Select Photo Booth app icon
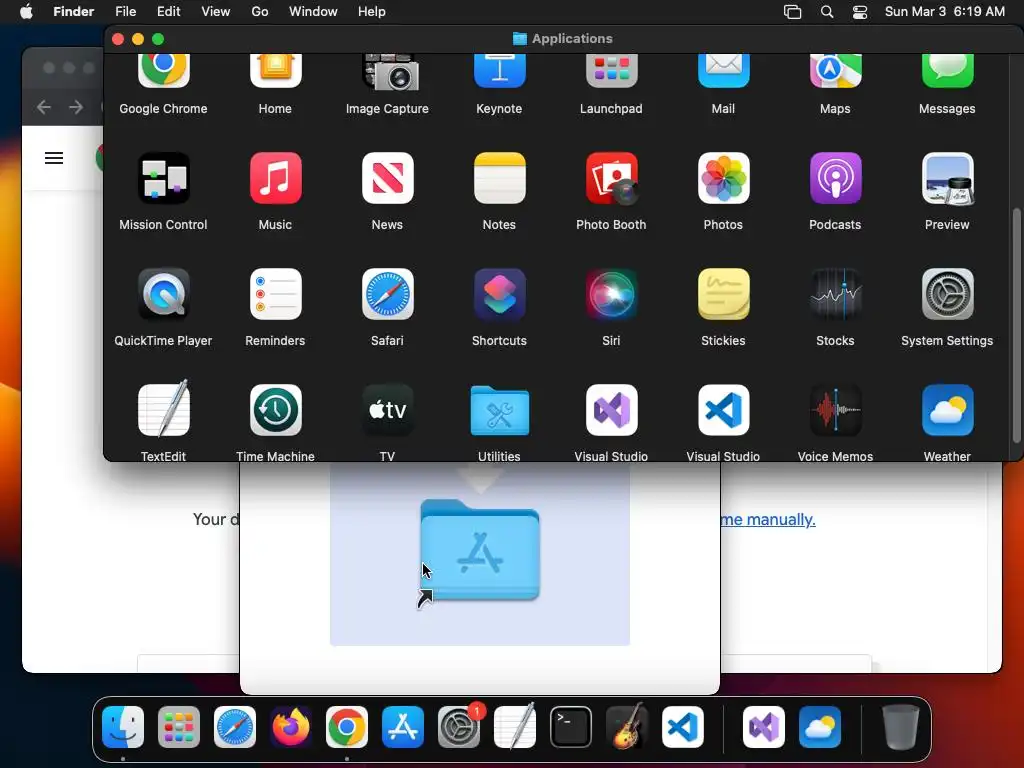1024x768 pixels. pyautogui.click(x=611, y=178)
